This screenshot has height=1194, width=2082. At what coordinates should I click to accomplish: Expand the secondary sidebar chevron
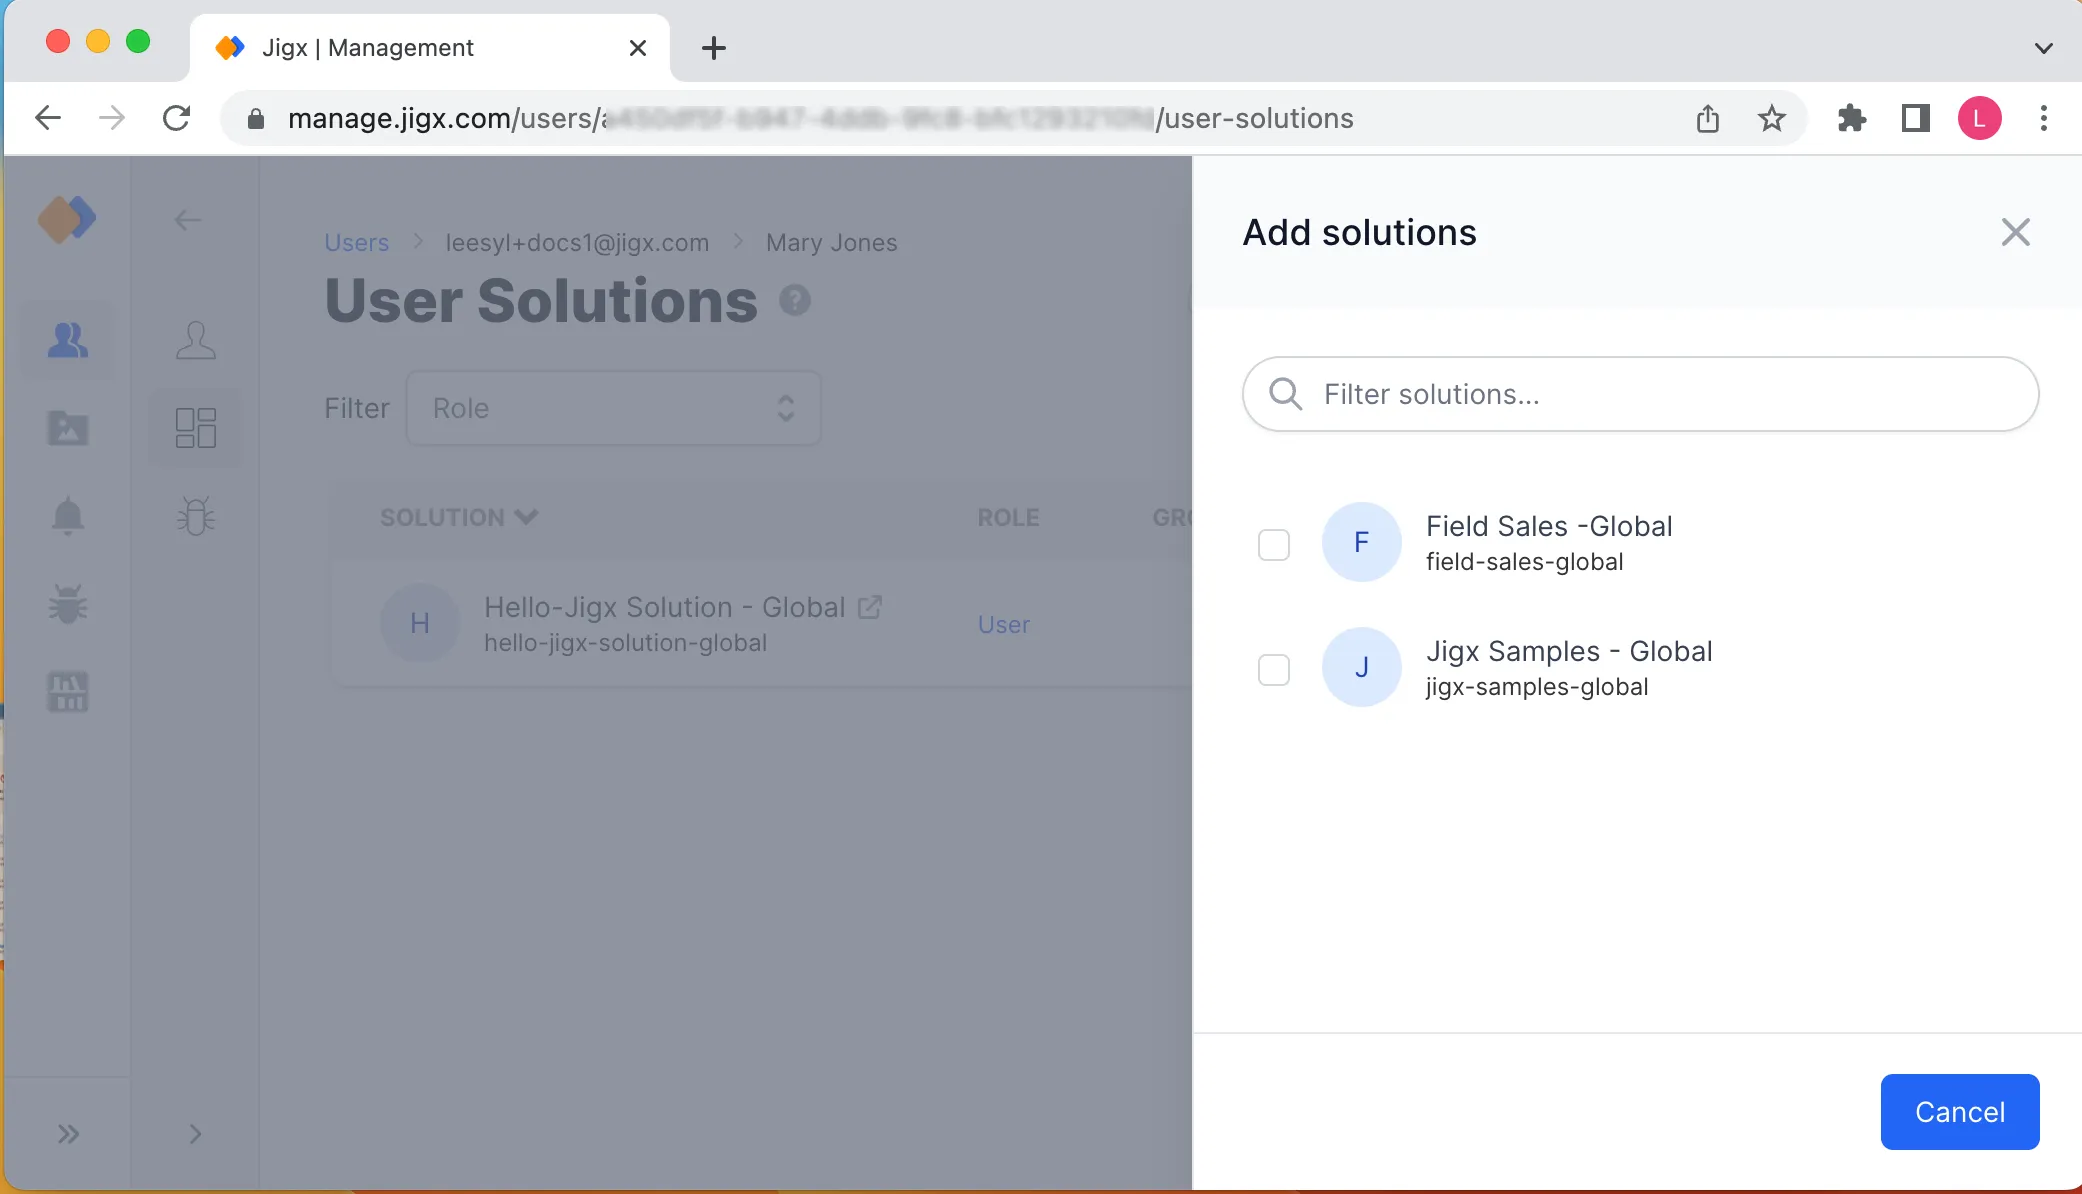pos(196,1134)
